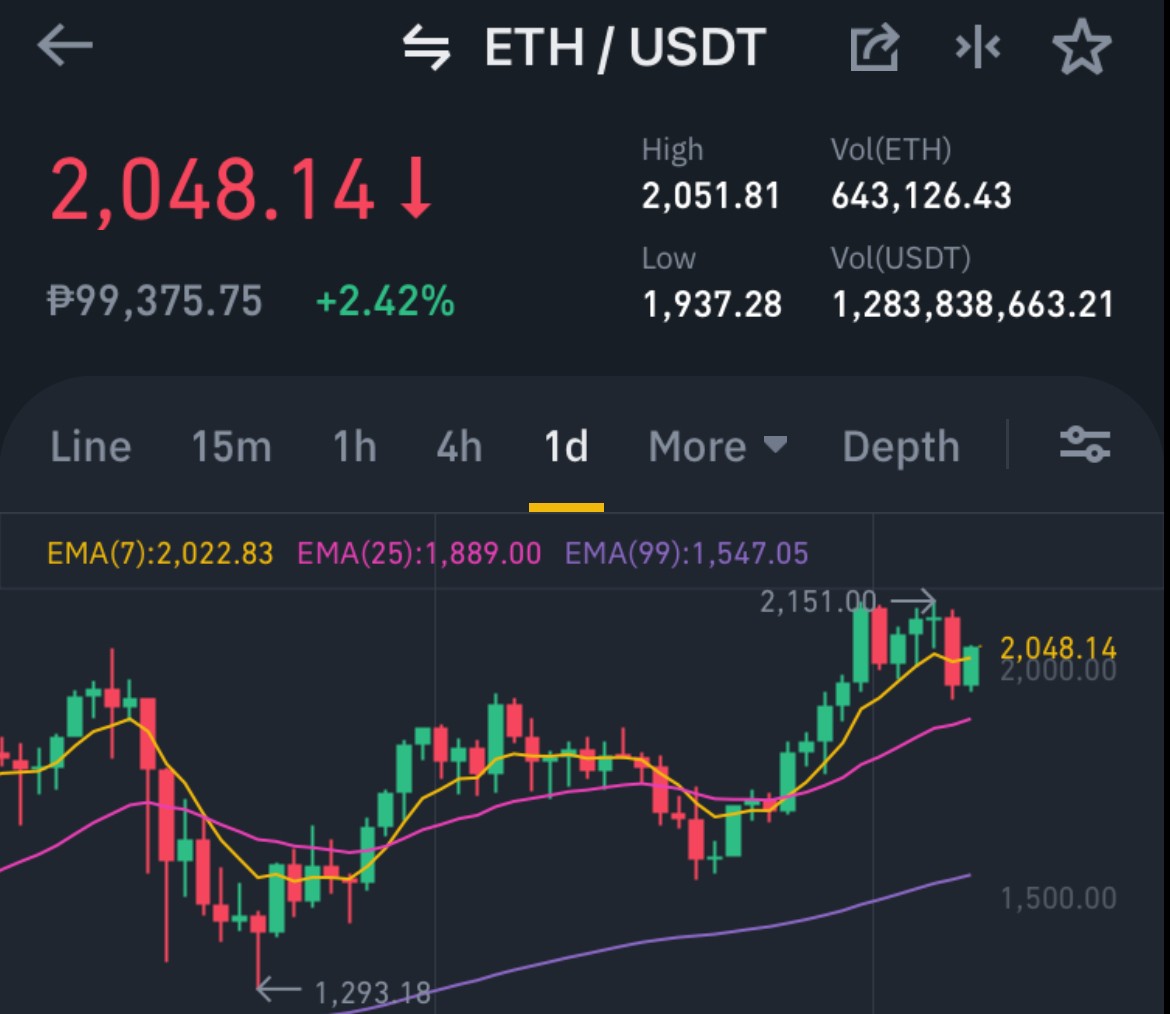Tap the swap pair arrows icon

[427, 47]
